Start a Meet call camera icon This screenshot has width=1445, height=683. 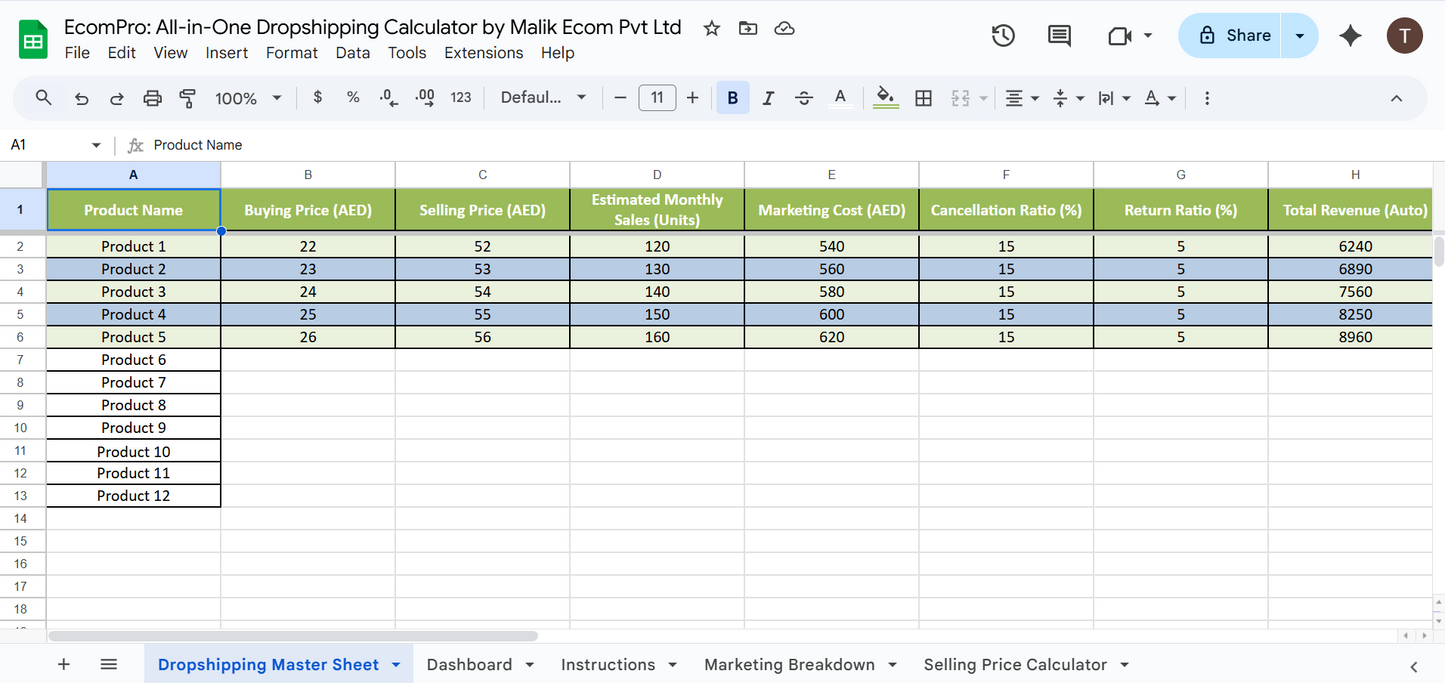coord(1120,36)
